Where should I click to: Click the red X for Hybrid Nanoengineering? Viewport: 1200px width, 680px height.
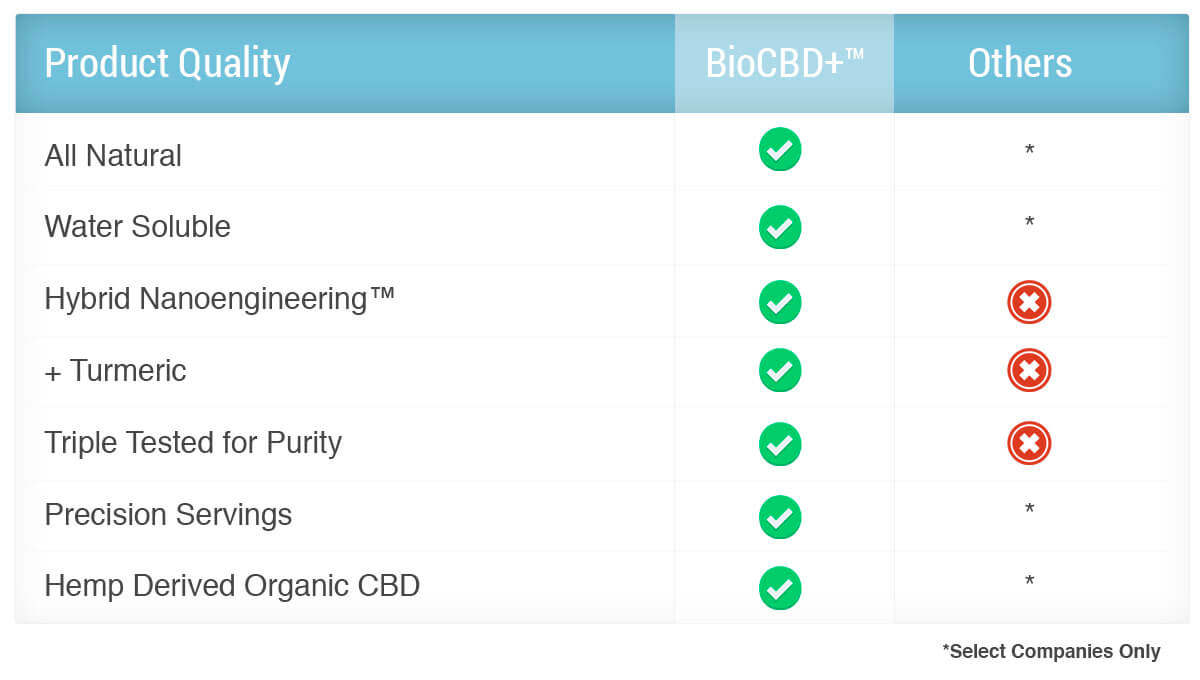[1029, 302]
